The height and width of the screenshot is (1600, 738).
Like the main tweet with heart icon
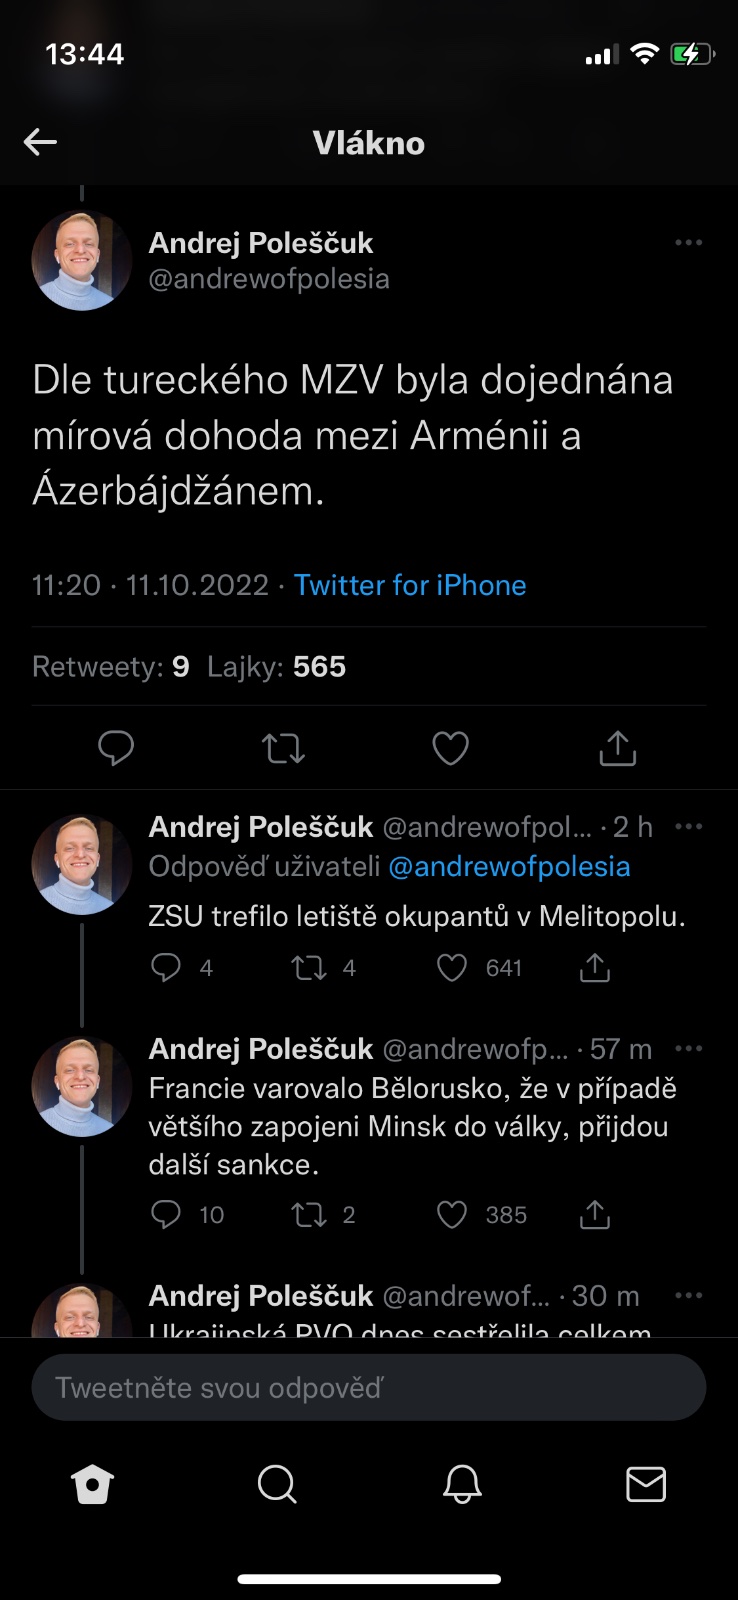(450, 748)
